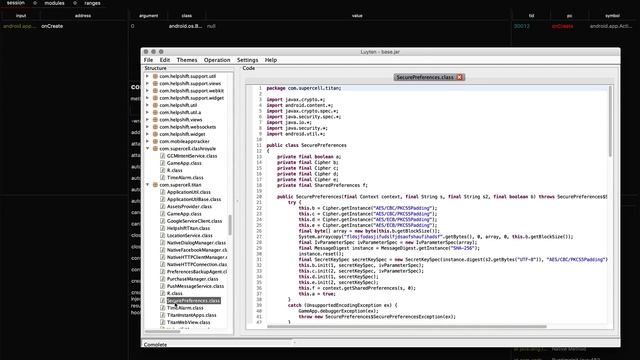This screenshot has height=360, width=640.
Task: Select the SecurePreferences.class code tab
Action: point(425,77)
